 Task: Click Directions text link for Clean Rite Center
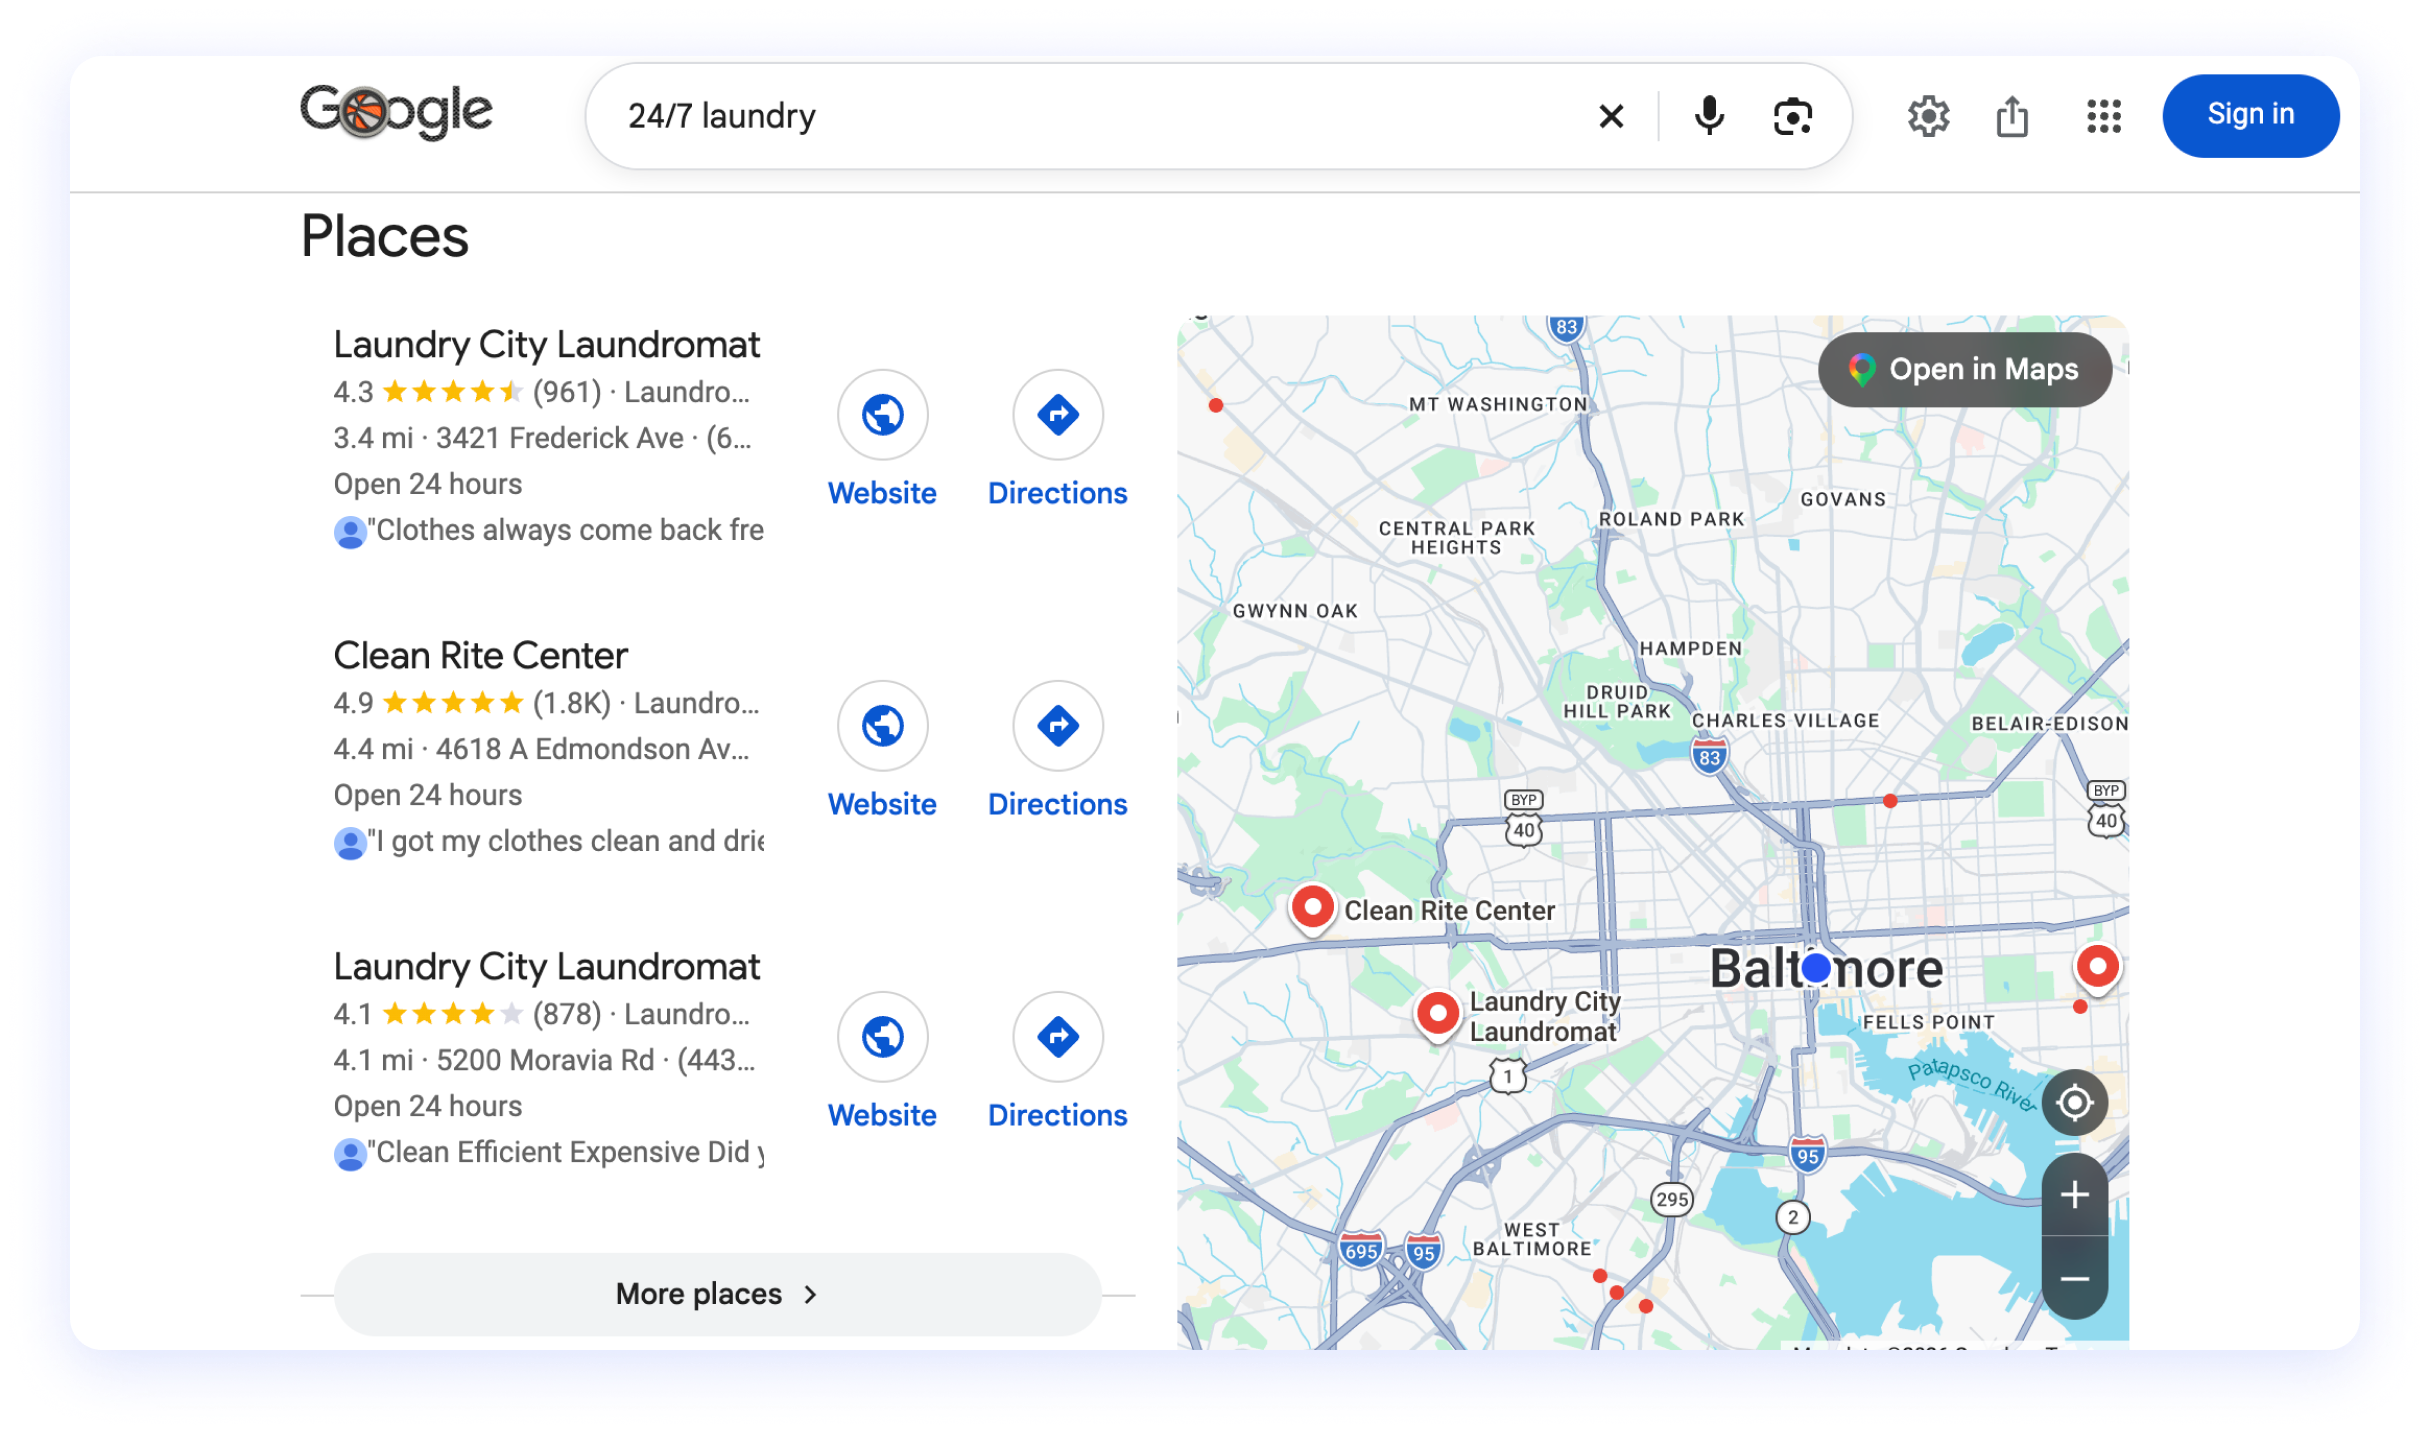click(1057, 804)
